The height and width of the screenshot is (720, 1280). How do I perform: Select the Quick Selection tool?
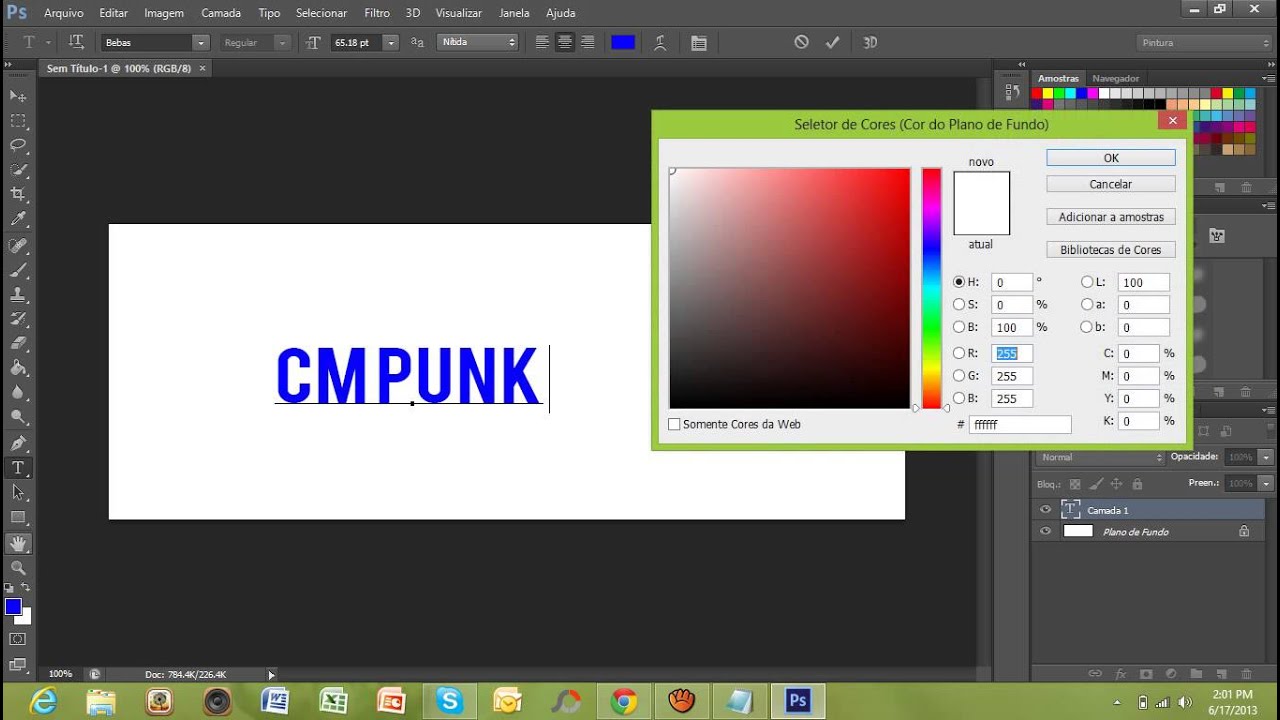coord(18,170)
